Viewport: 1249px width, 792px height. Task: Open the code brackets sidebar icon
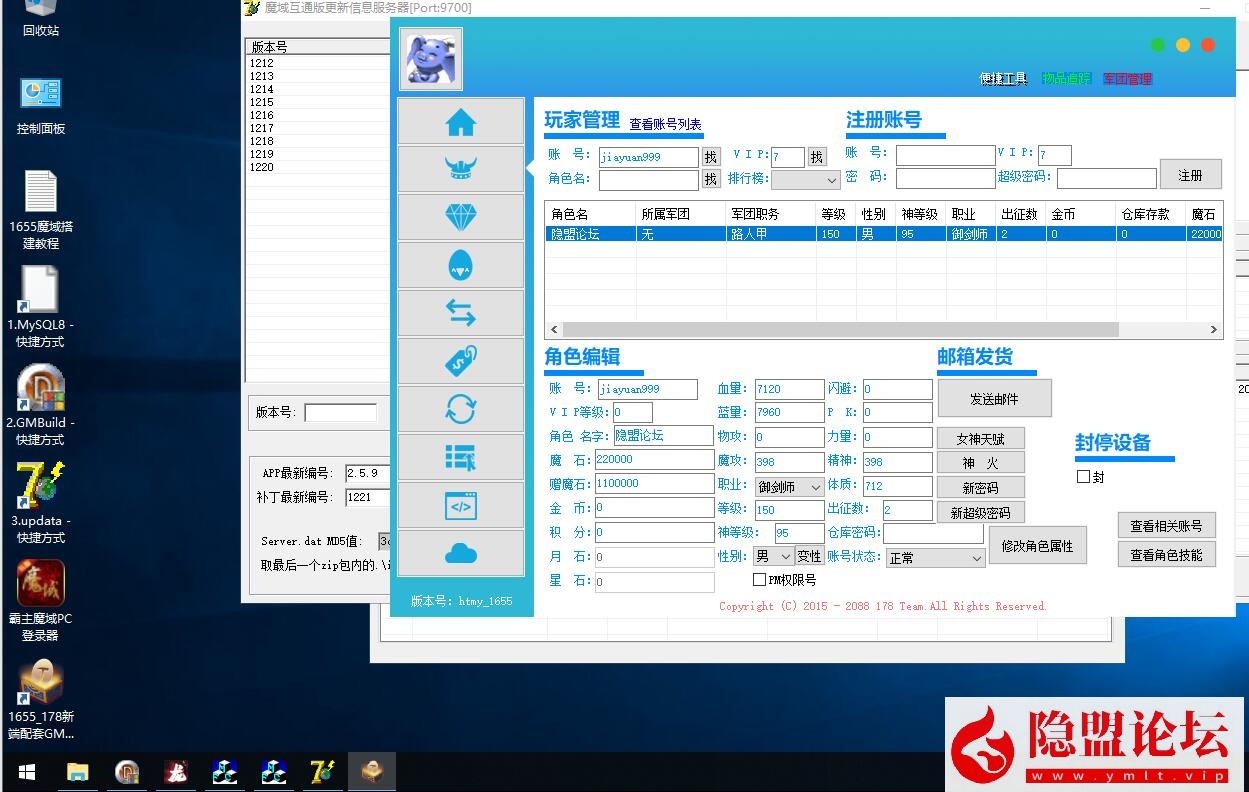pyautogui.click(x=460, y=505)
